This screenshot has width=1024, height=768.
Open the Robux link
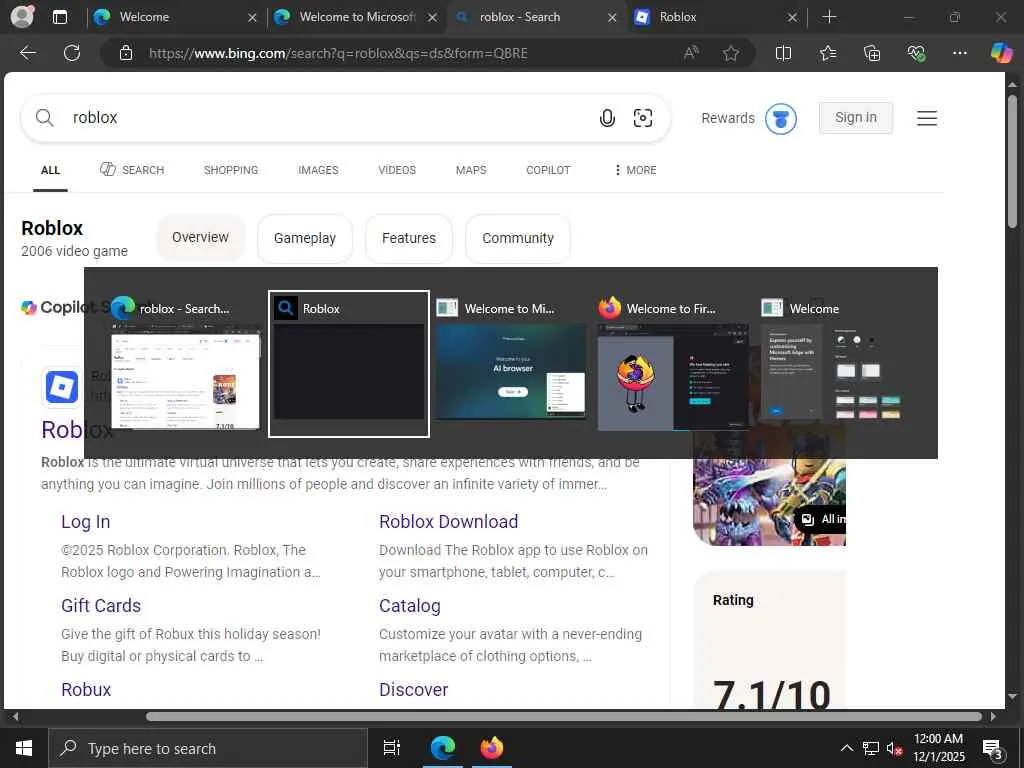click(x=86, y=690)
